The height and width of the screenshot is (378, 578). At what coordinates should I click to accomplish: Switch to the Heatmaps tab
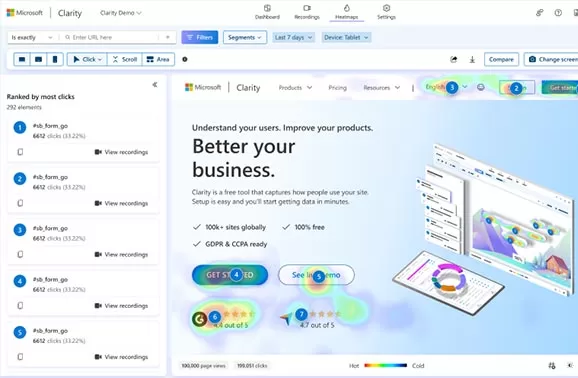pos(347,12)
